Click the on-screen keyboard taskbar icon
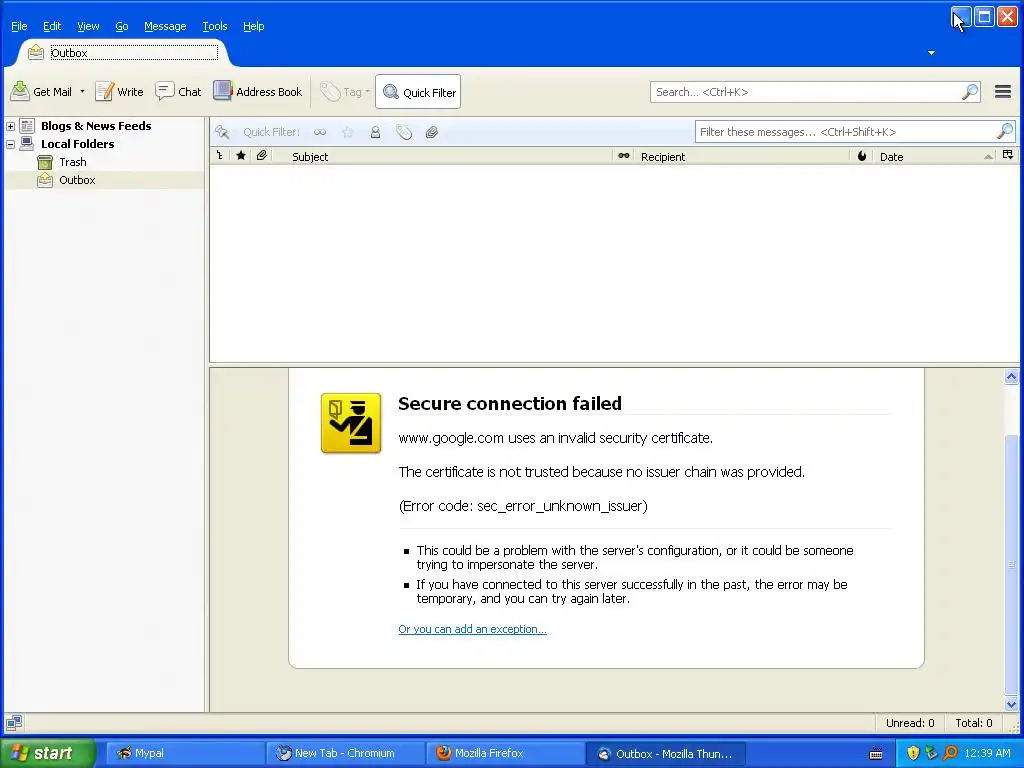The width and height of the screenshot is (1024, 768). [876, 754]
